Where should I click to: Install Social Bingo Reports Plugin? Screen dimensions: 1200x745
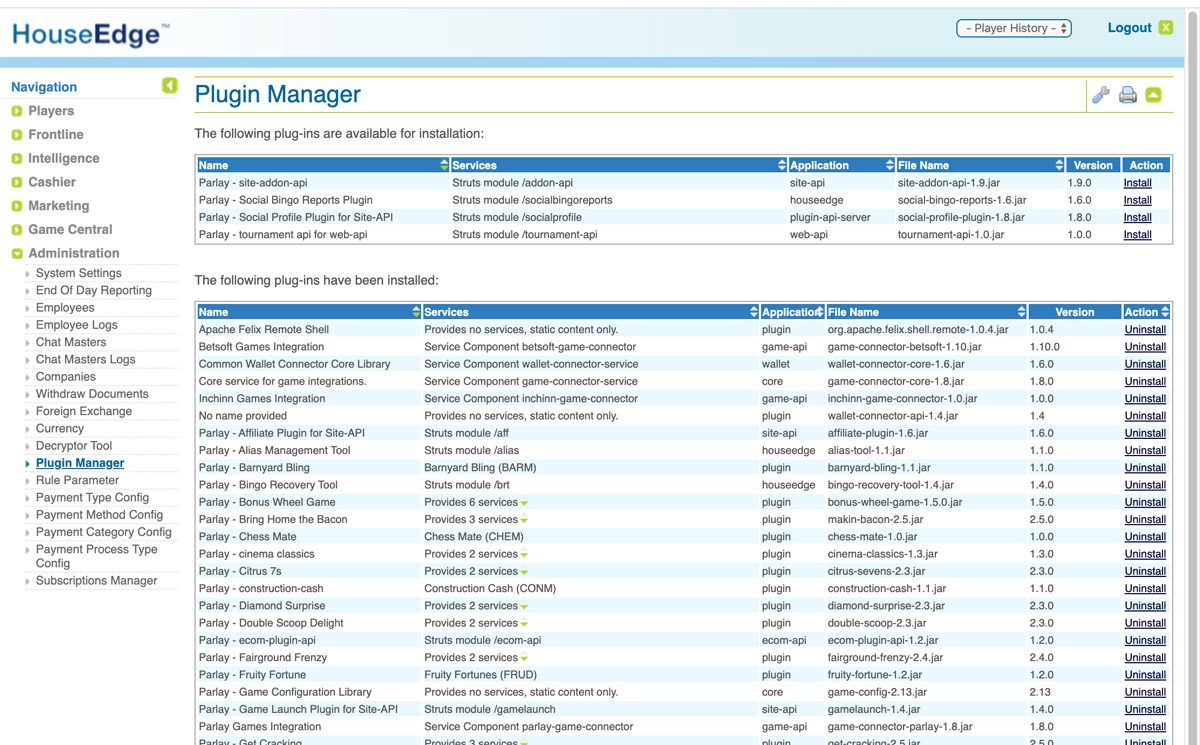1138,200
